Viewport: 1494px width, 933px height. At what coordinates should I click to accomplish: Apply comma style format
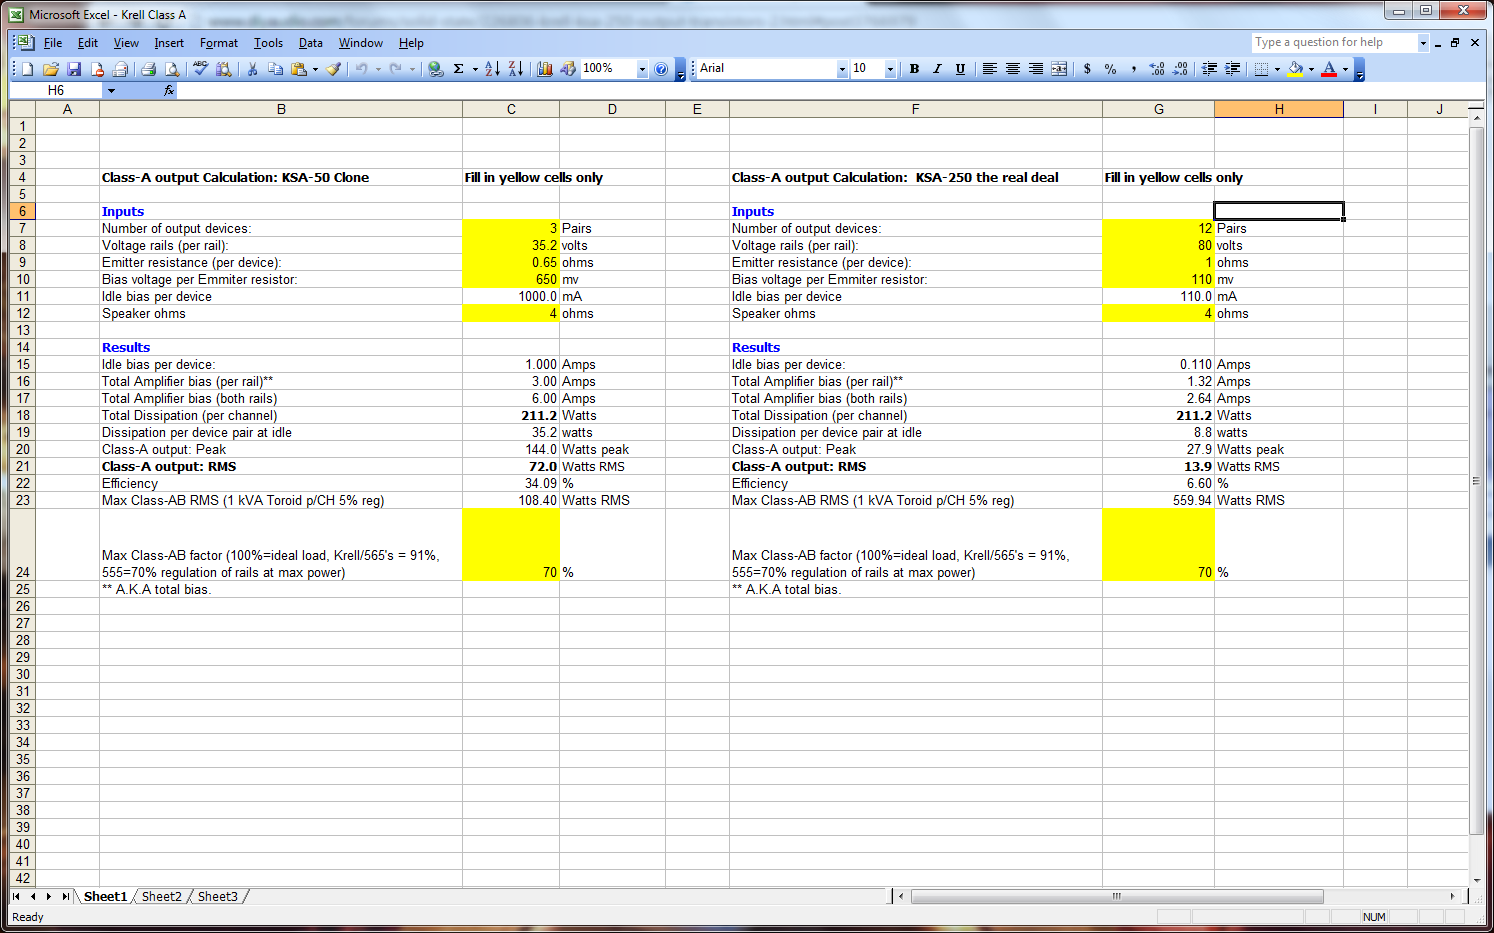point(1133,69)
